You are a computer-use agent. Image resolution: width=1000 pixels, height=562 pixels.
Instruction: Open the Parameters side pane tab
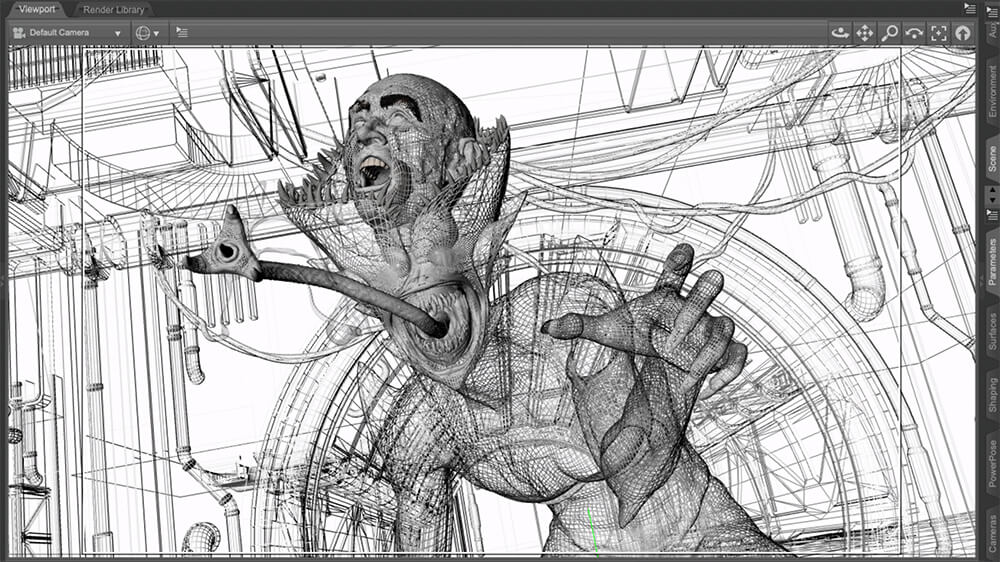point(992,262)
